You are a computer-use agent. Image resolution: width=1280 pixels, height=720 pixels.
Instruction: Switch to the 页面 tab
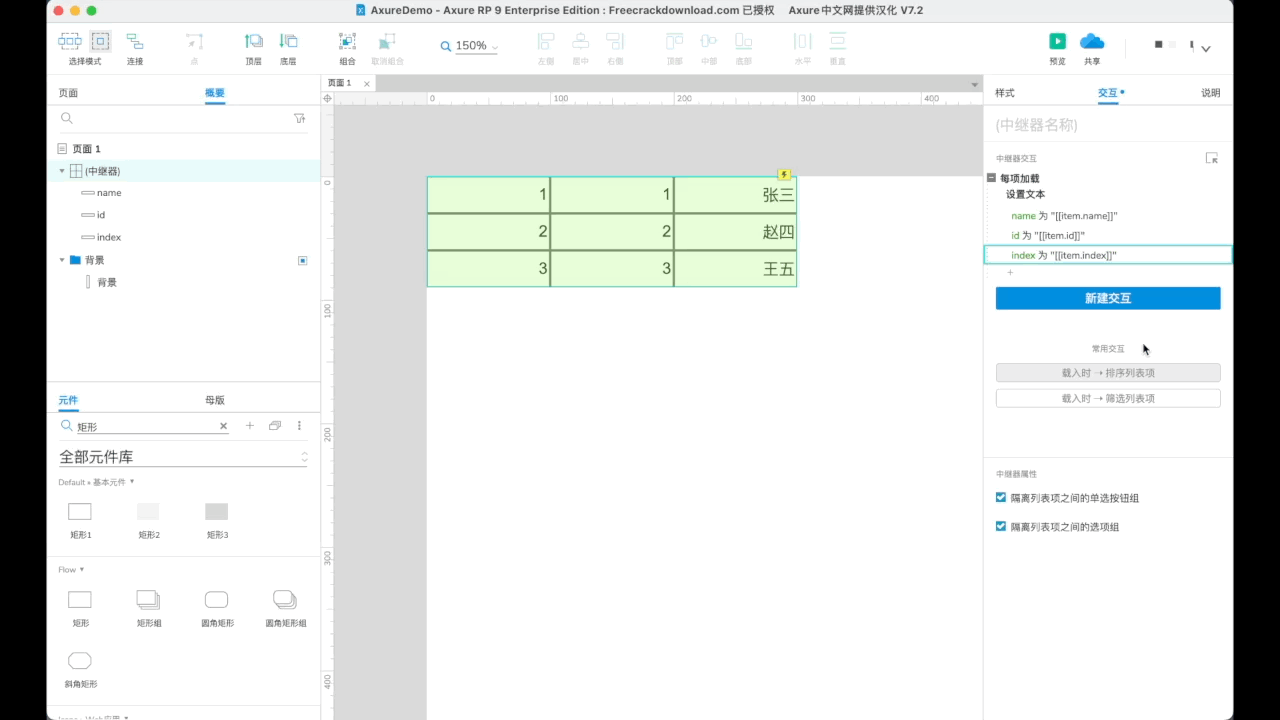tap(68, 93)
